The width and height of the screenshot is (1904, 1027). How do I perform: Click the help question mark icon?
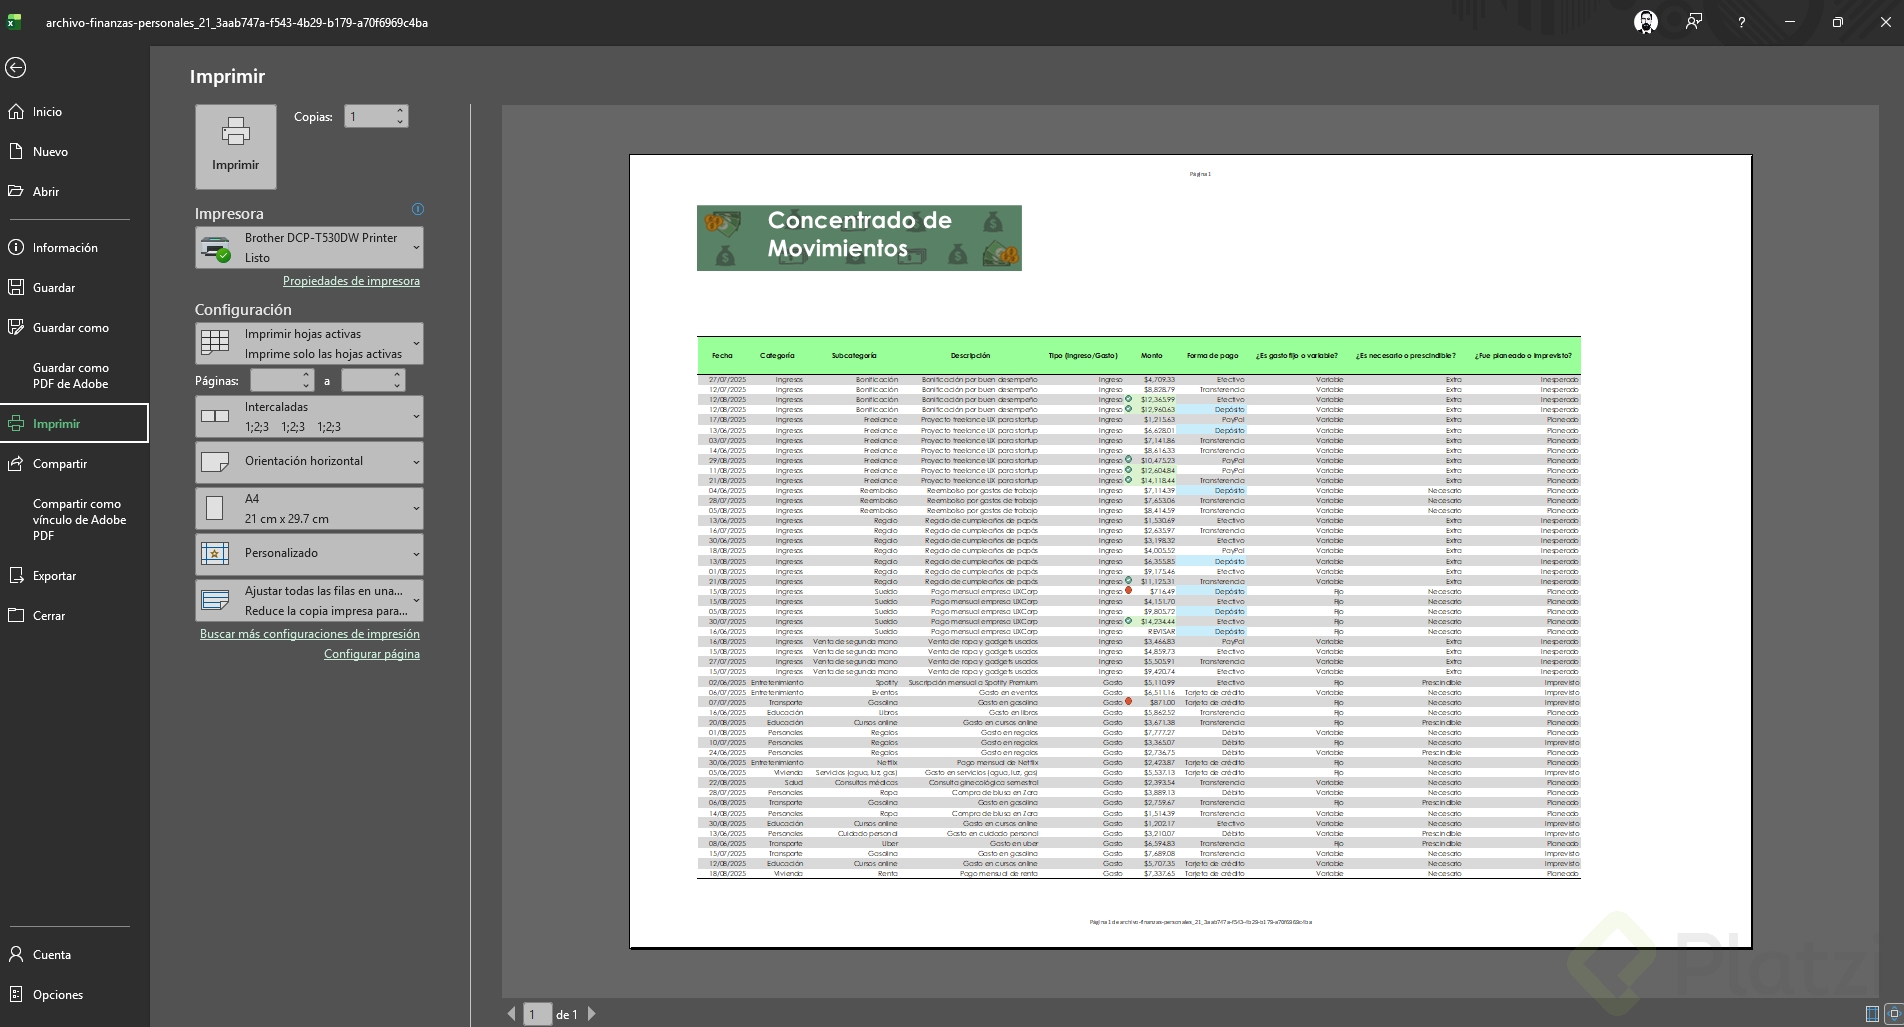click(x=1741, y=22)
